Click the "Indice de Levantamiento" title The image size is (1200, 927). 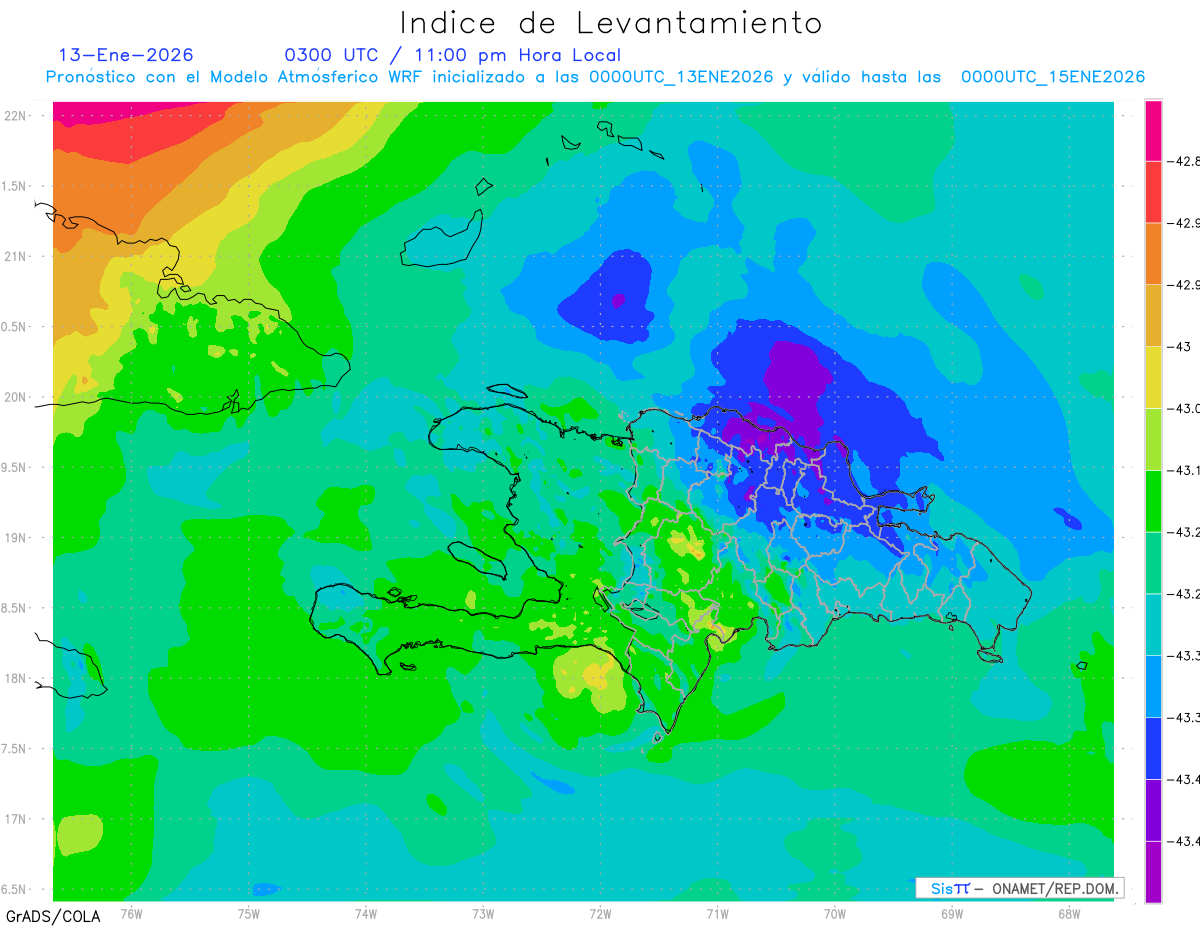coord(611,22)
